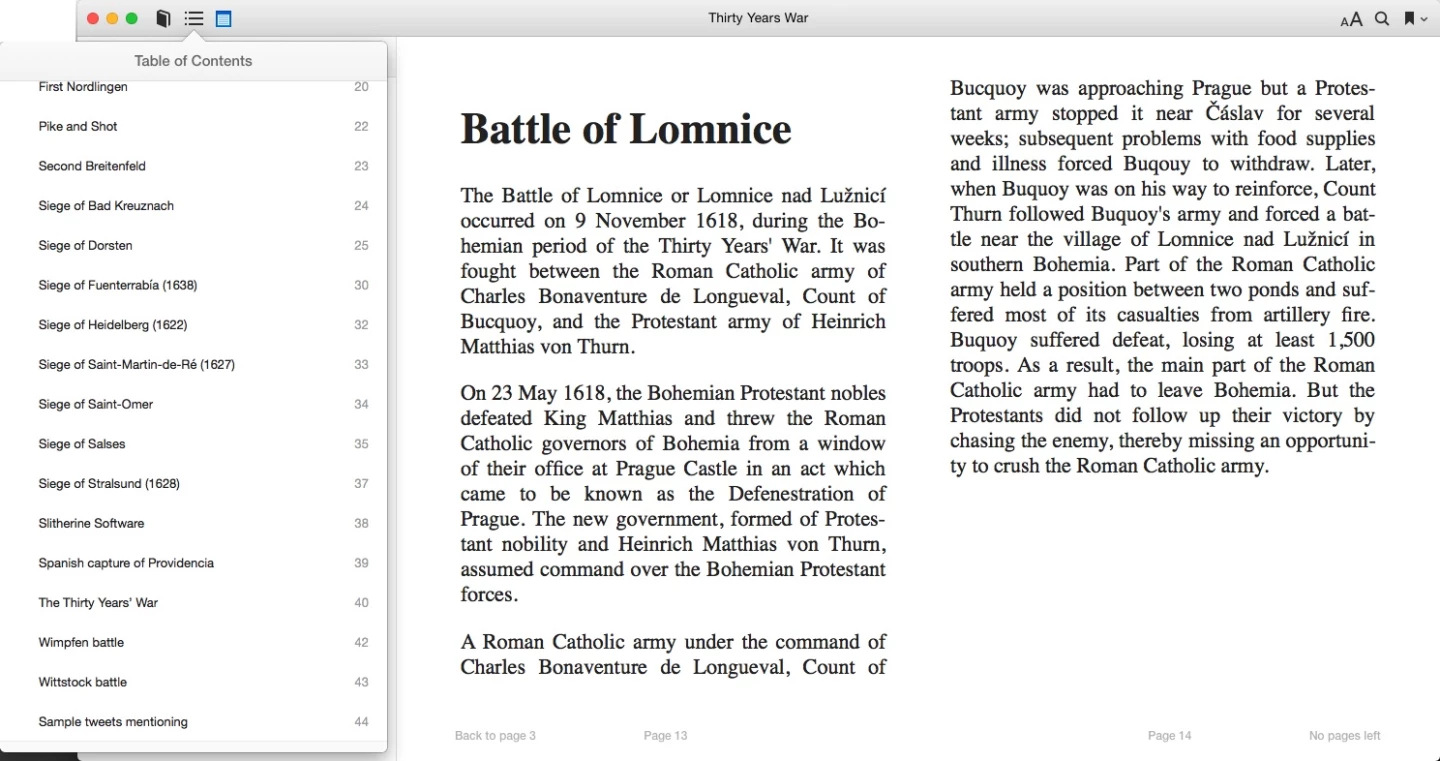The height and width of the screenshot is (761, 1440).
Task: Open the Library book icon
Action: 163,18
